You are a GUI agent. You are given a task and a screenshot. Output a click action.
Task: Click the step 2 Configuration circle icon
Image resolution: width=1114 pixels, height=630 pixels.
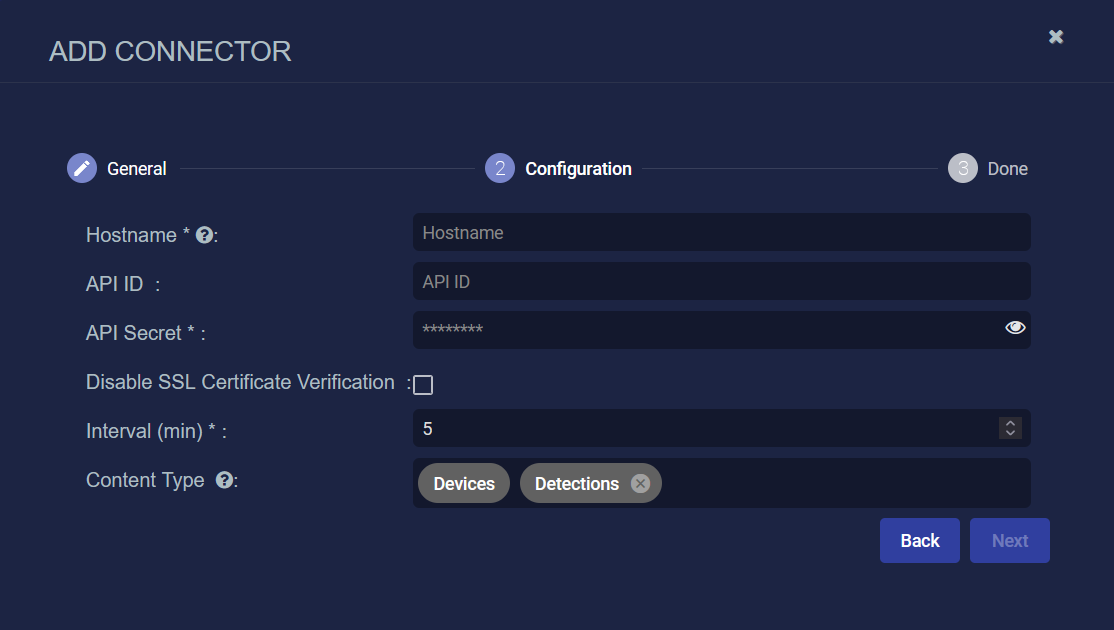[x=500, y=168]
